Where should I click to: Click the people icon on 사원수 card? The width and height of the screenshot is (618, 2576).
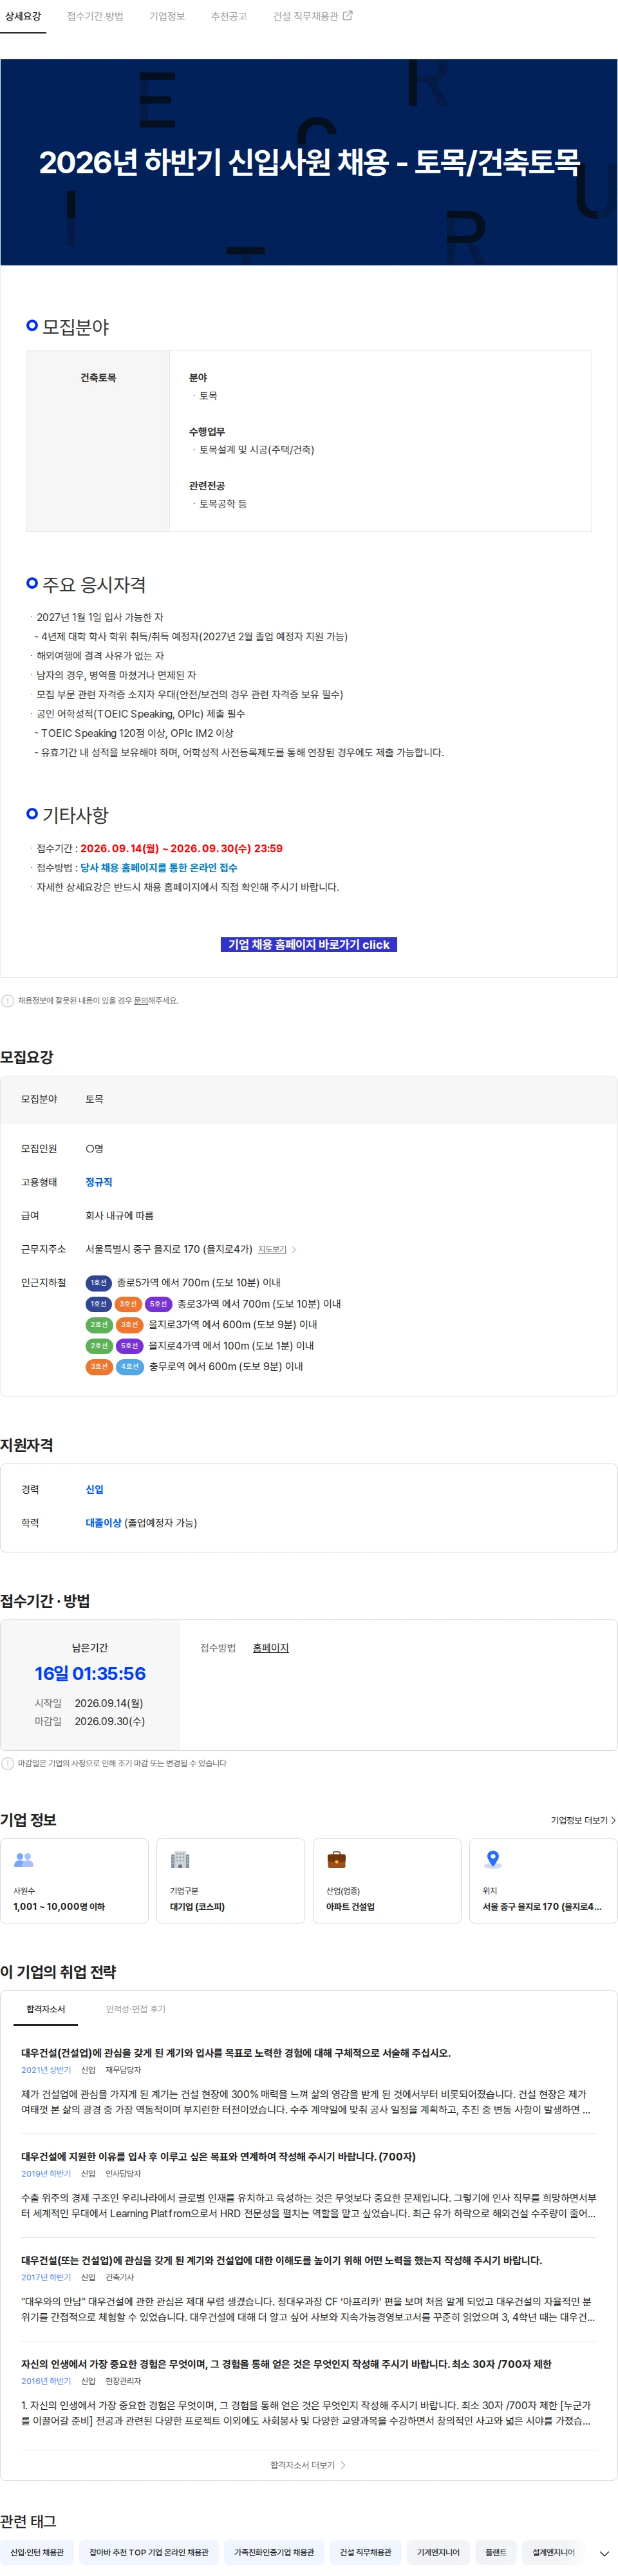click(x=24, y=1859)
